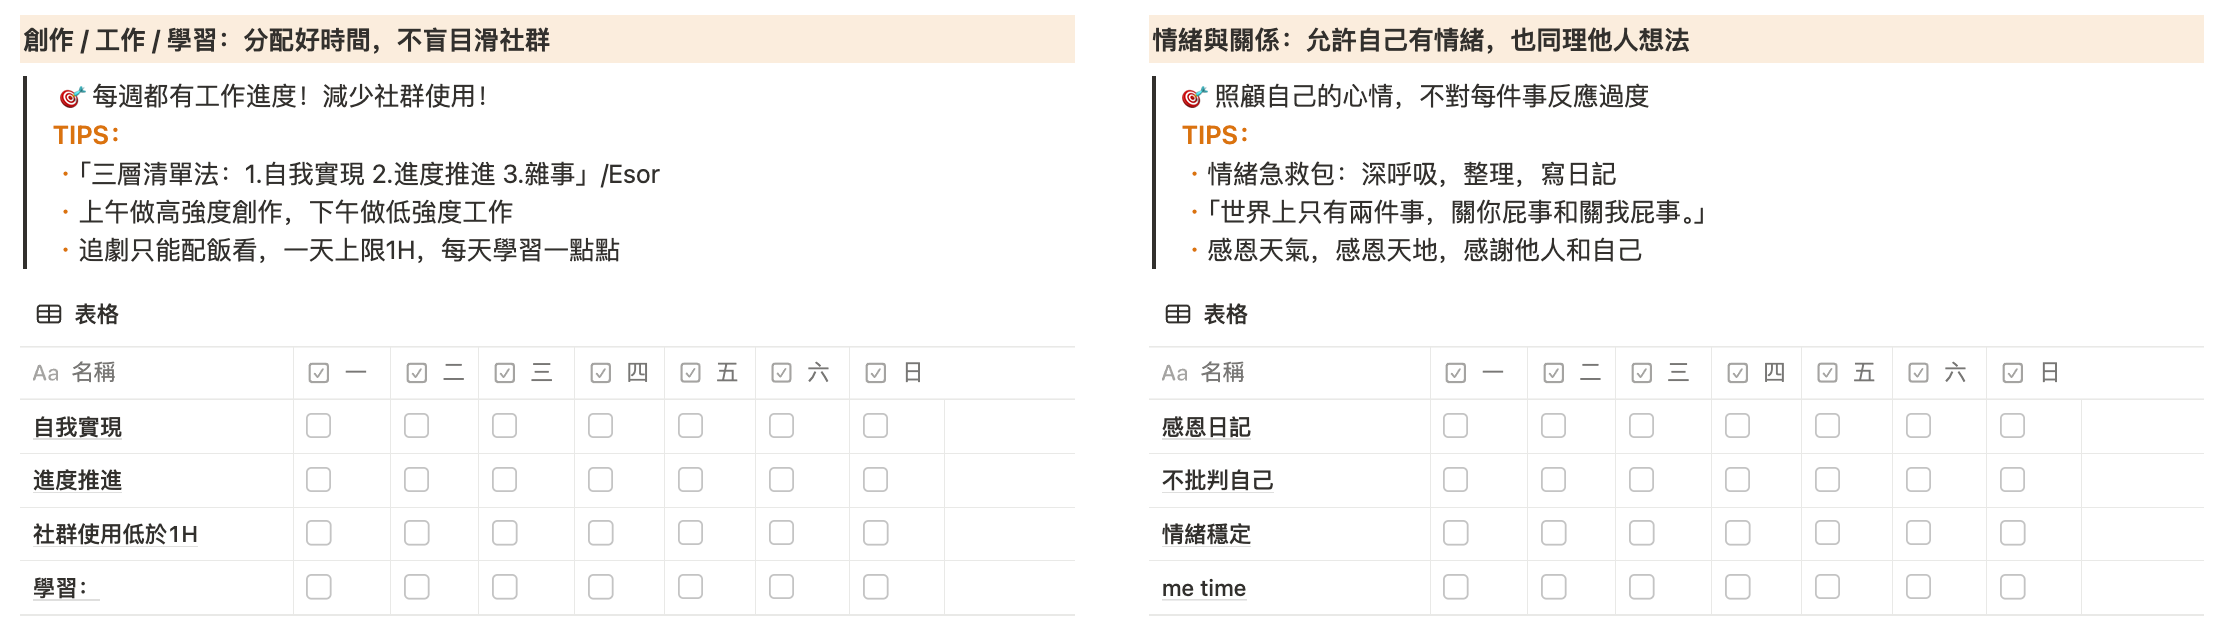Screen dimensions: 2232x642
Task: Check 感恩日記 box under 五 column
Action: click(x=1828, y=426)
